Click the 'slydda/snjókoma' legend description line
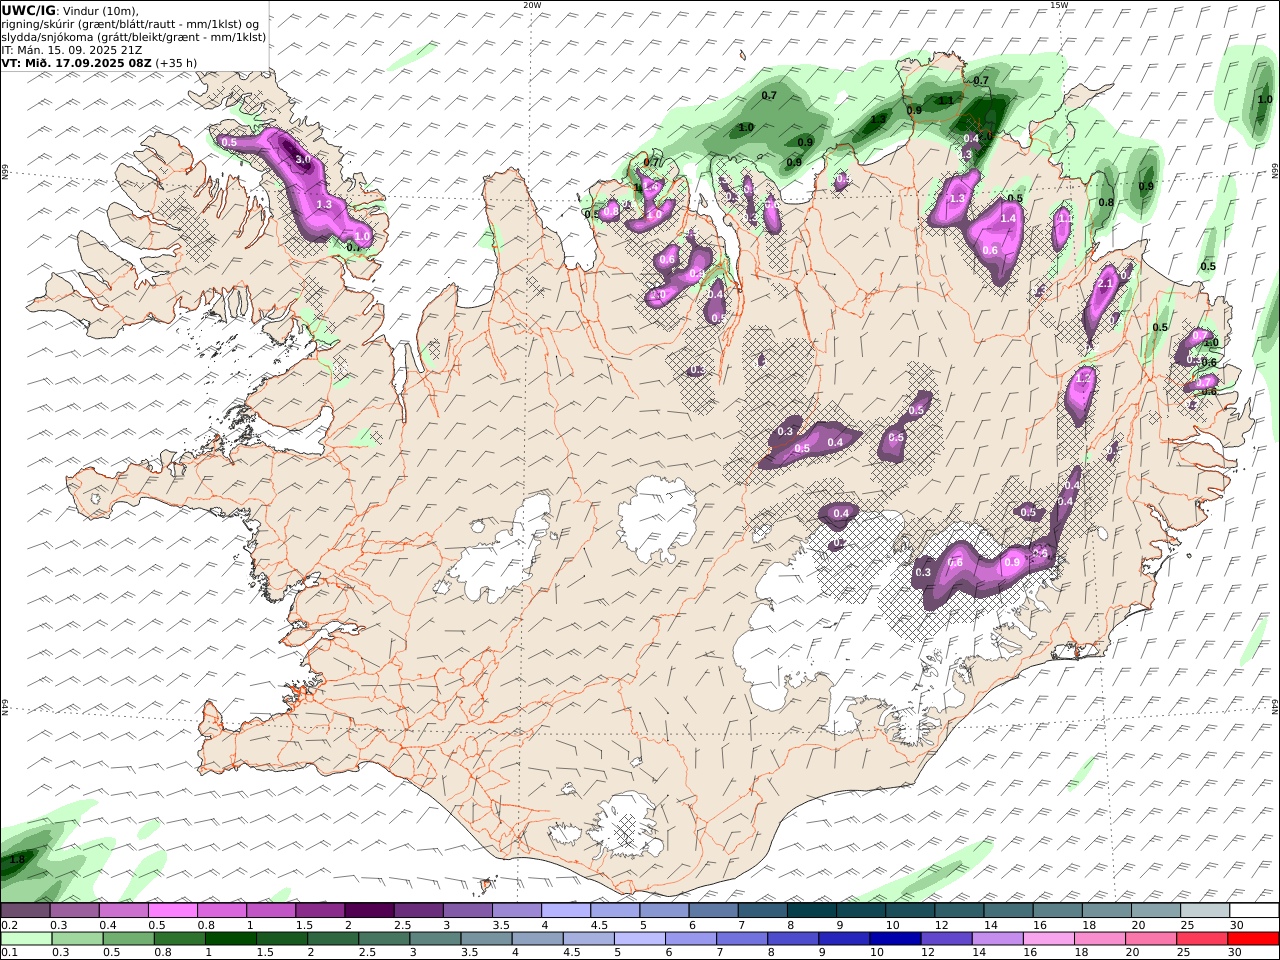 134,36
